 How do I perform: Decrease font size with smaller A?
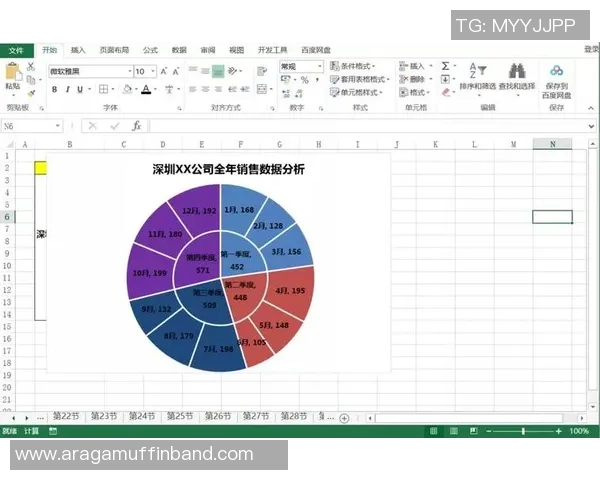point(176,71)
